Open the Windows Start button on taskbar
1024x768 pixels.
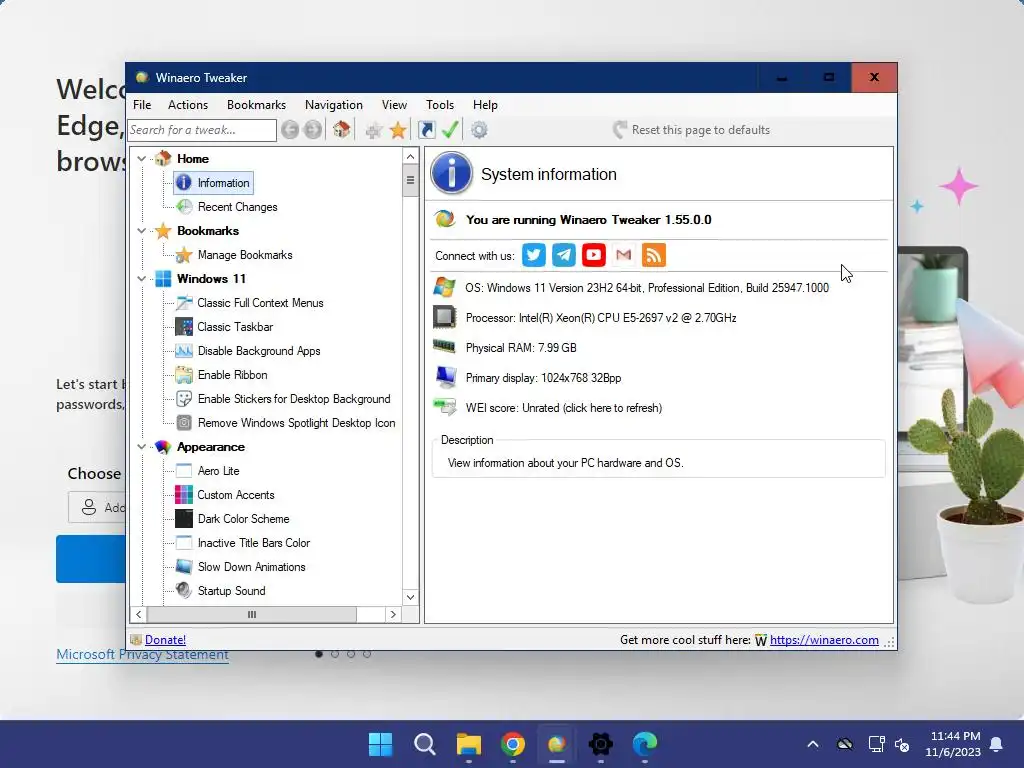(x=380, y=743)
